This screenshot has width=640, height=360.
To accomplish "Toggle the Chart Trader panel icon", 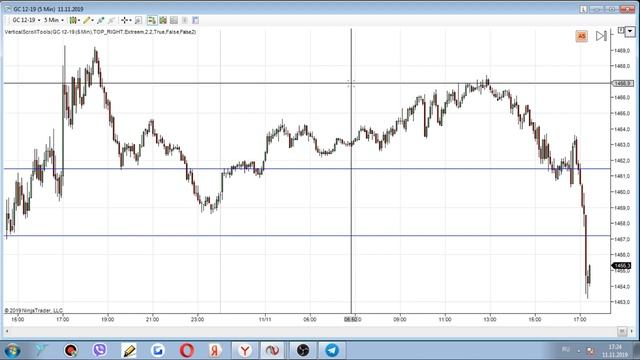I will pyautogui.click(x=152, y=20).
